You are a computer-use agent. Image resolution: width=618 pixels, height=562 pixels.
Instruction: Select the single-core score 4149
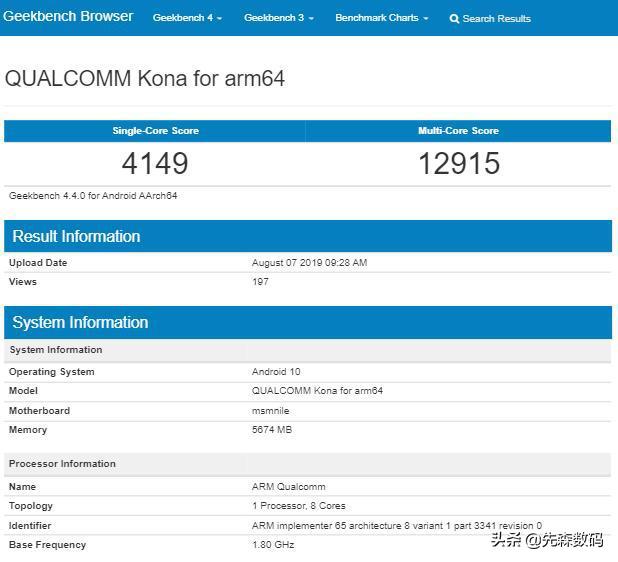[155, 163]
